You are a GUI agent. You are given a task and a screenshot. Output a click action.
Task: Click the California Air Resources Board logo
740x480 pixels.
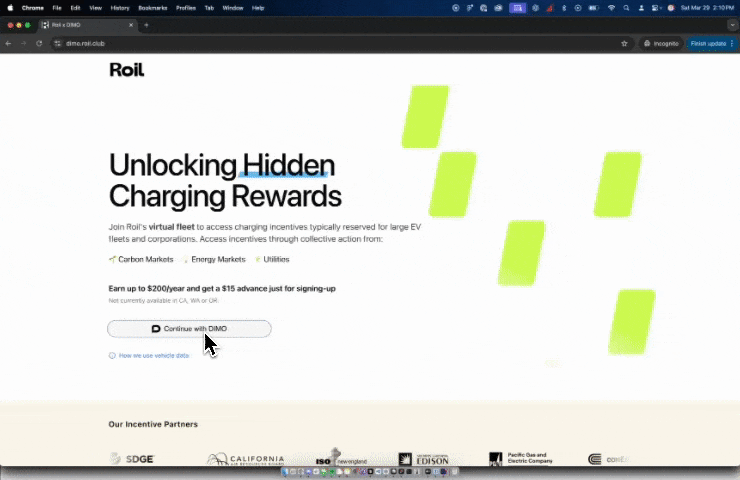[246, 459]
